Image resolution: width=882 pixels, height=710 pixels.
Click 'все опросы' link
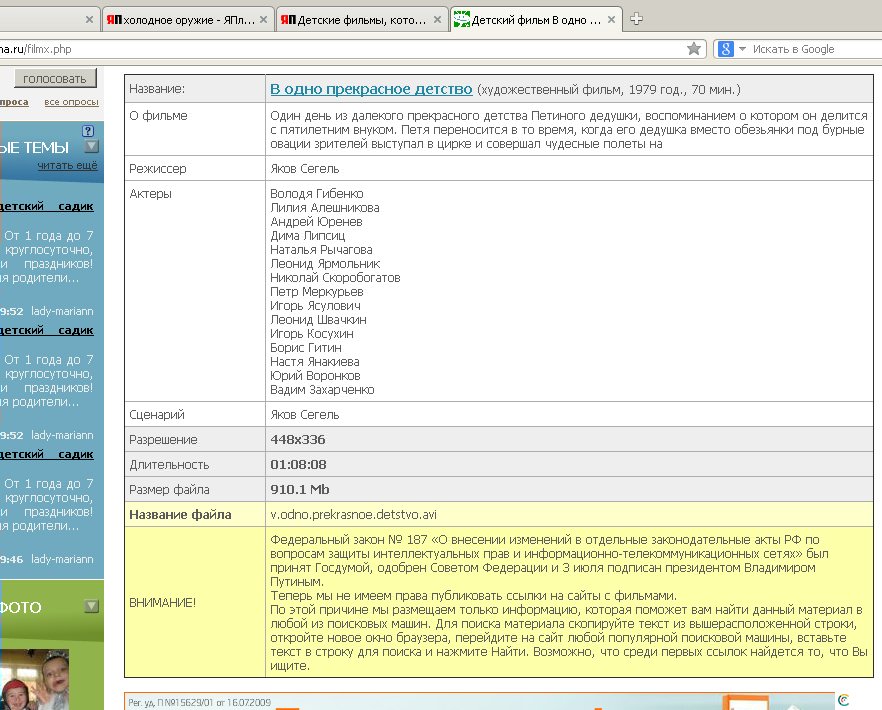point(71,102)
